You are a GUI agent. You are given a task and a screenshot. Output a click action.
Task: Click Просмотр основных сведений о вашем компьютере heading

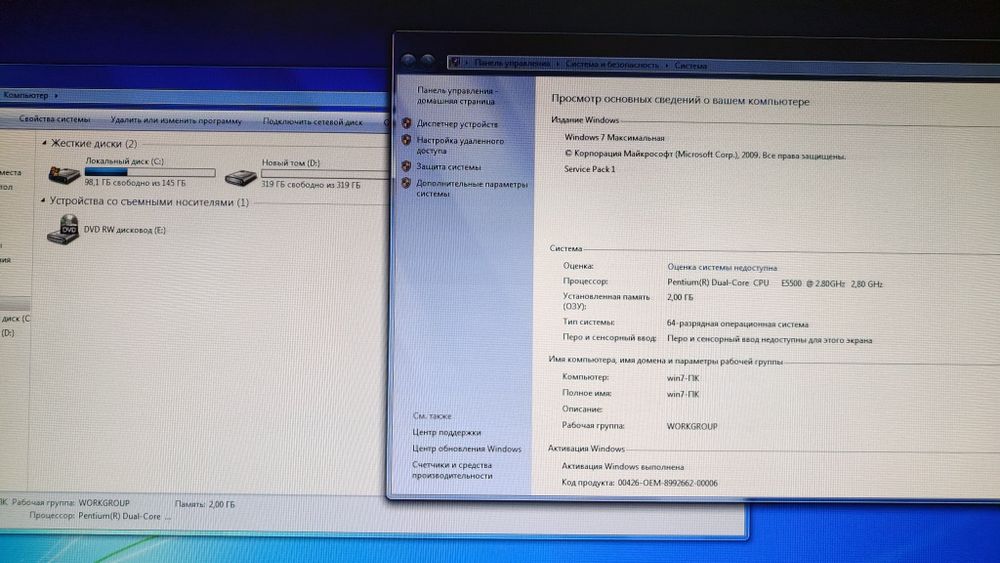click(x=680, y=100)
